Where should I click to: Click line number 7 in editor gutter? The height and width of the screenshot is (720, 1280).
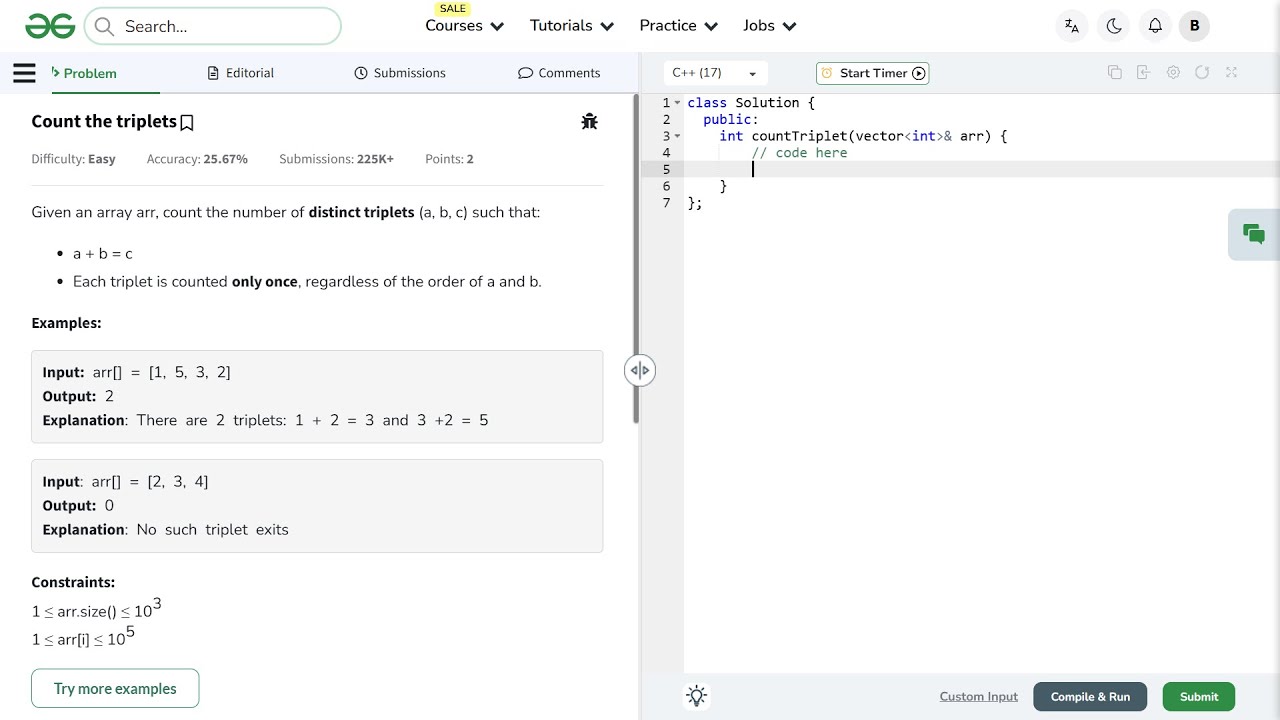pyautogui.click(x=666, y=203)
